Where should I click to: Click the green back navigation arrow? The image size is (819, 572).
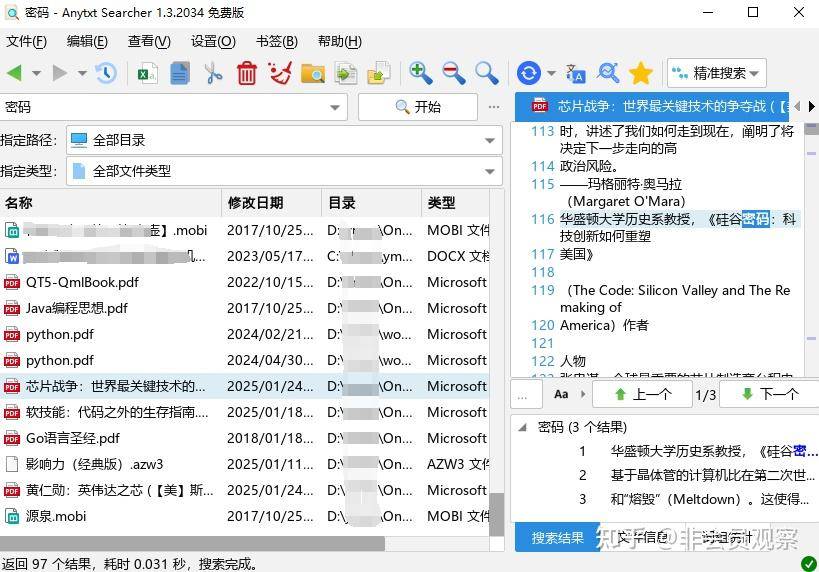click(14, 73)
